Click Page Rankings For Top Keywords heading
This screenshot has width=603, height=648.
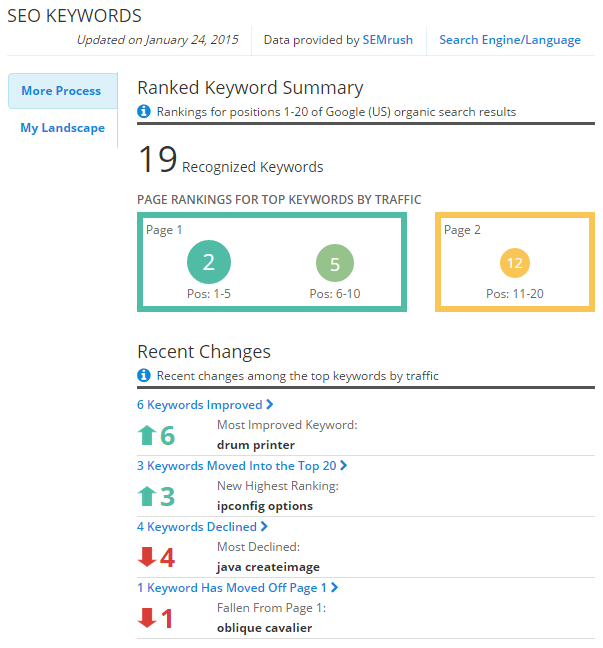[279, 200]
